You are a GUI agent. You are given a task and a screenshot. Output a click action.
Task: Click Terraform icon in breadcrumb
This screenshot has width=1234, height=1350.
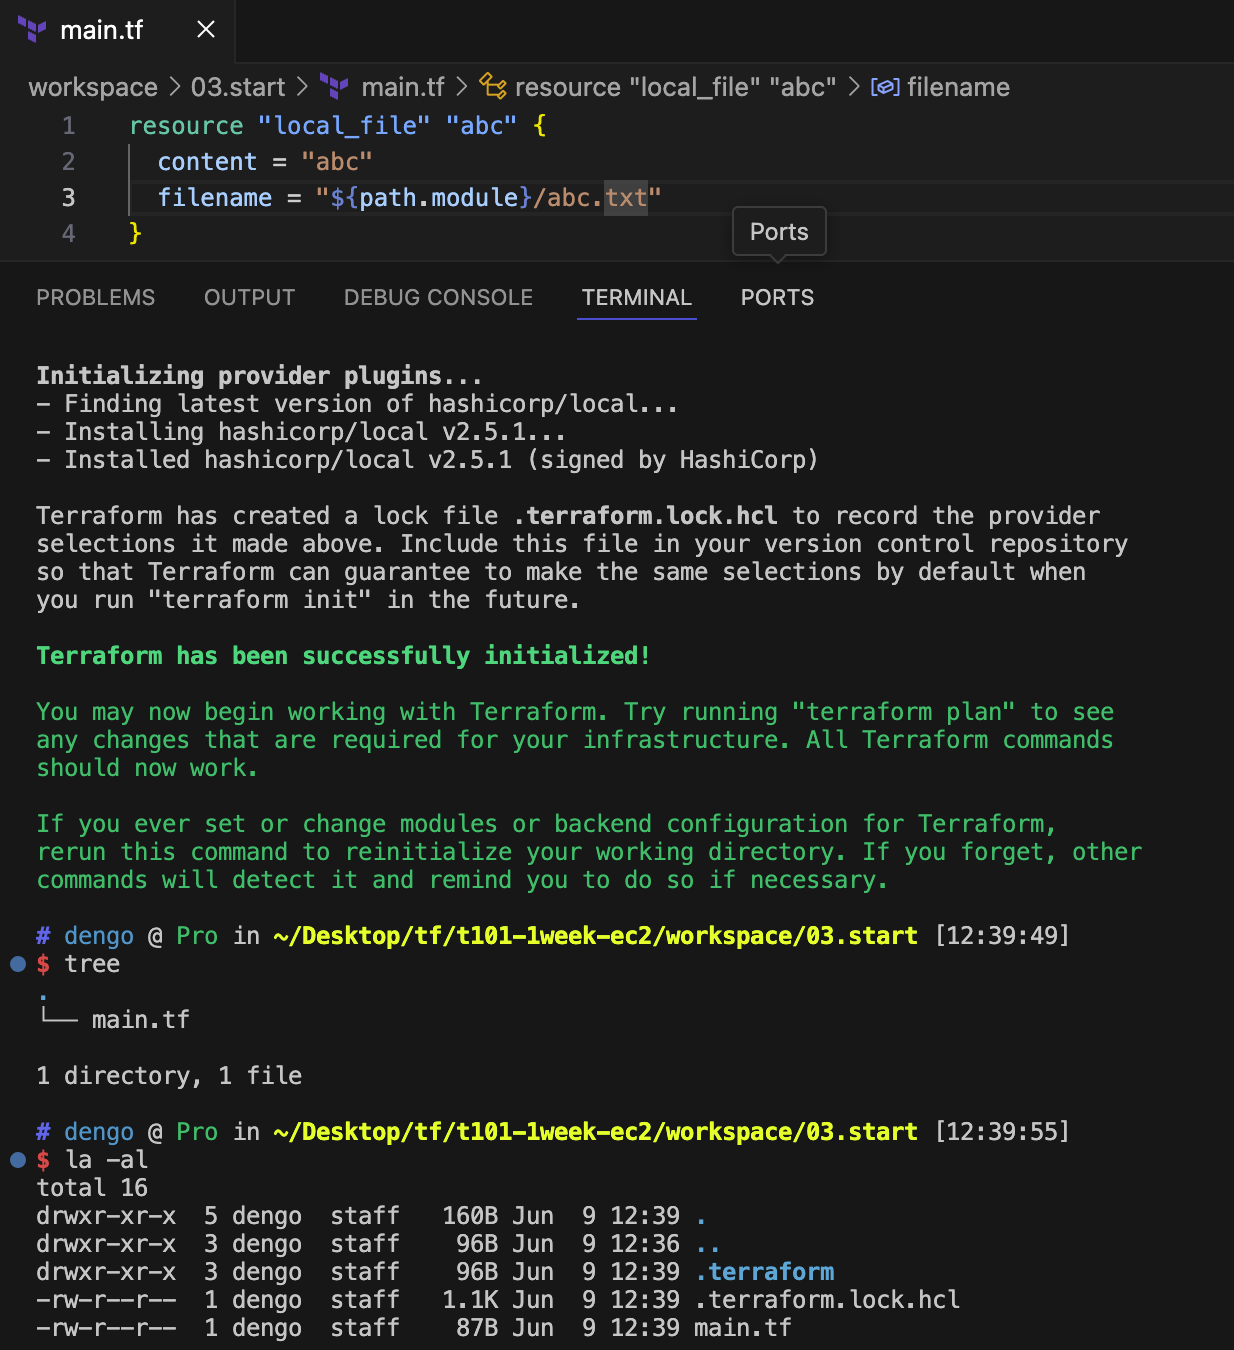pyautogui.click(x=334, y=87)
